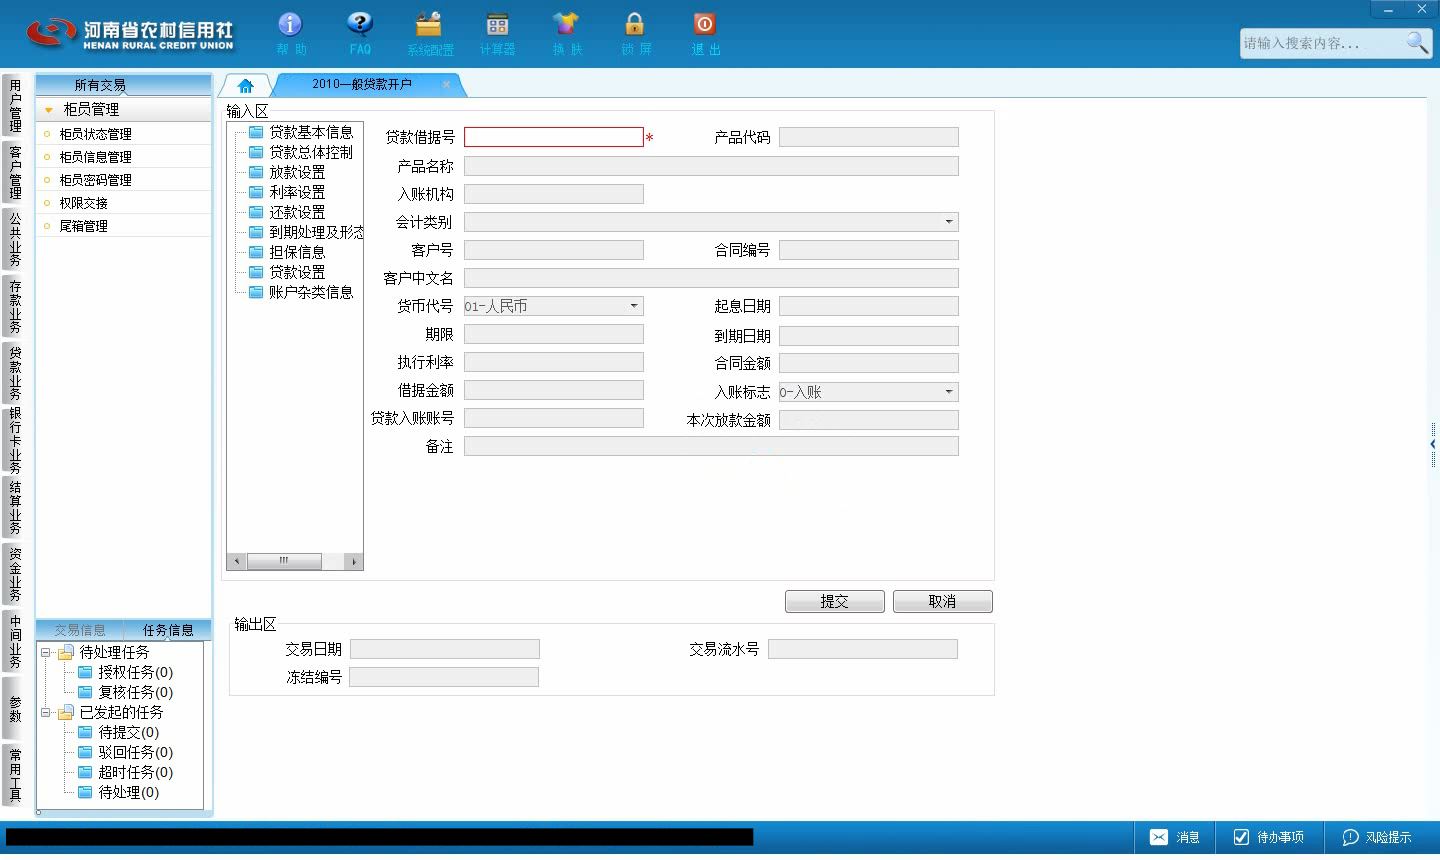This screenshot has width=1440, height=860.
Task: Focus the search content input box
Action: 1320,43
